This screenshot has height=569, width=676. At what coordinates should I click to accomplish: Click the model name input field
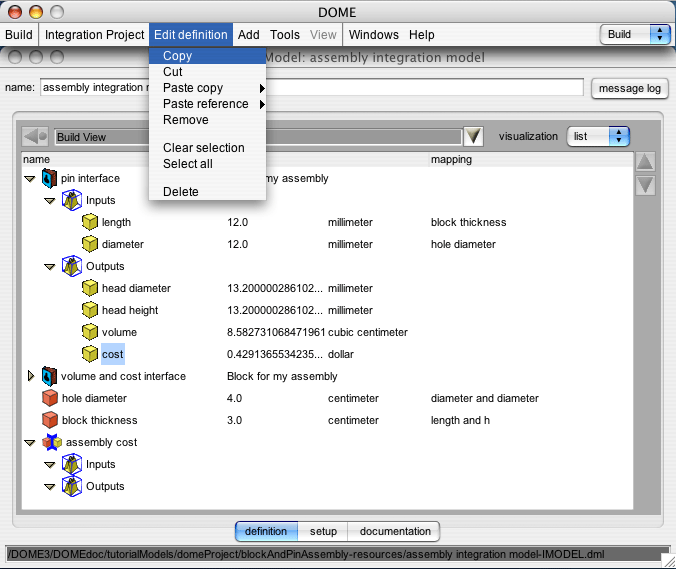[x=312, y=88]
